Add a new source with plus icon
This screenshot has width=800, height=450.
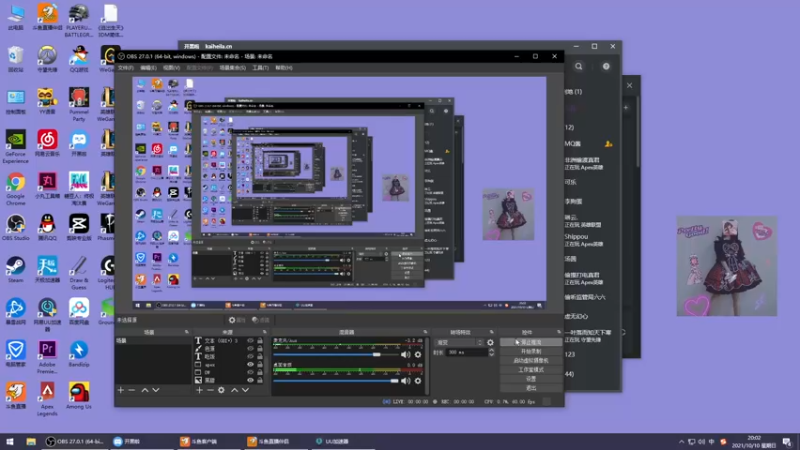199,390
